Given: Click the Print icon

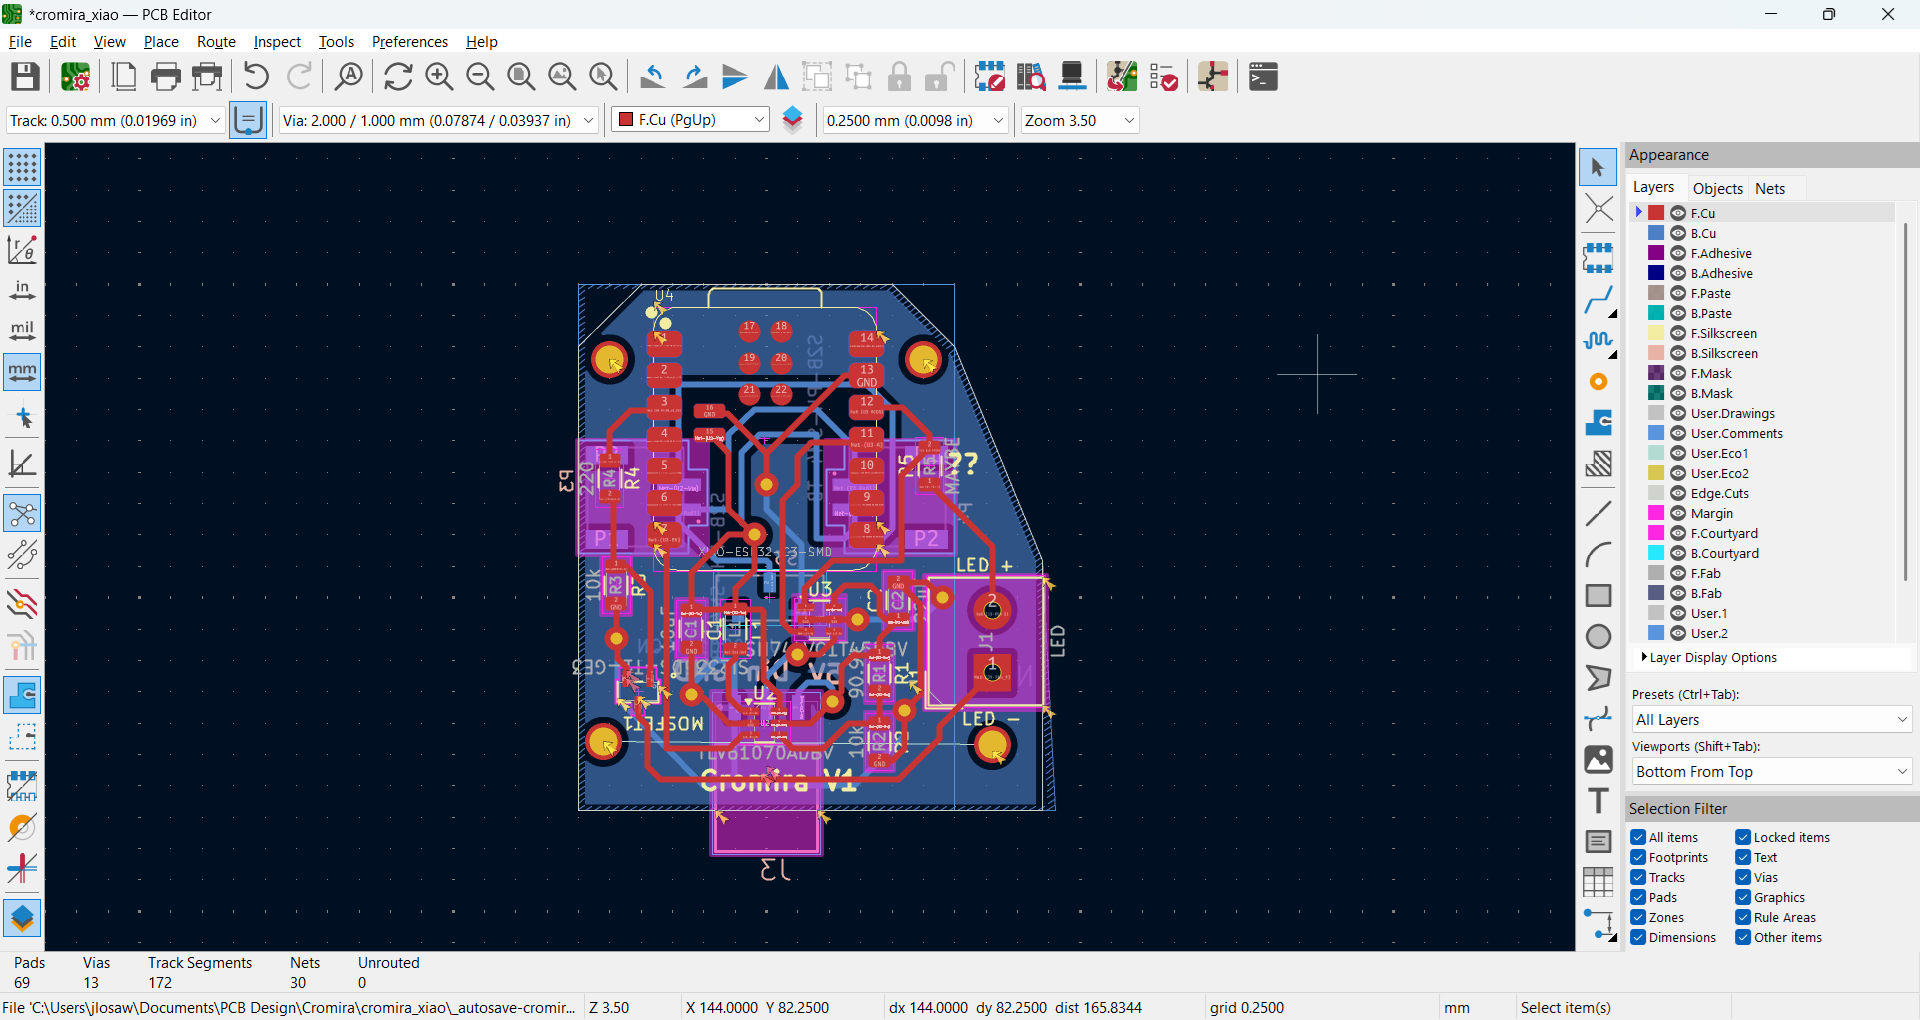Looking at the screenshot, I should (166, 77).
